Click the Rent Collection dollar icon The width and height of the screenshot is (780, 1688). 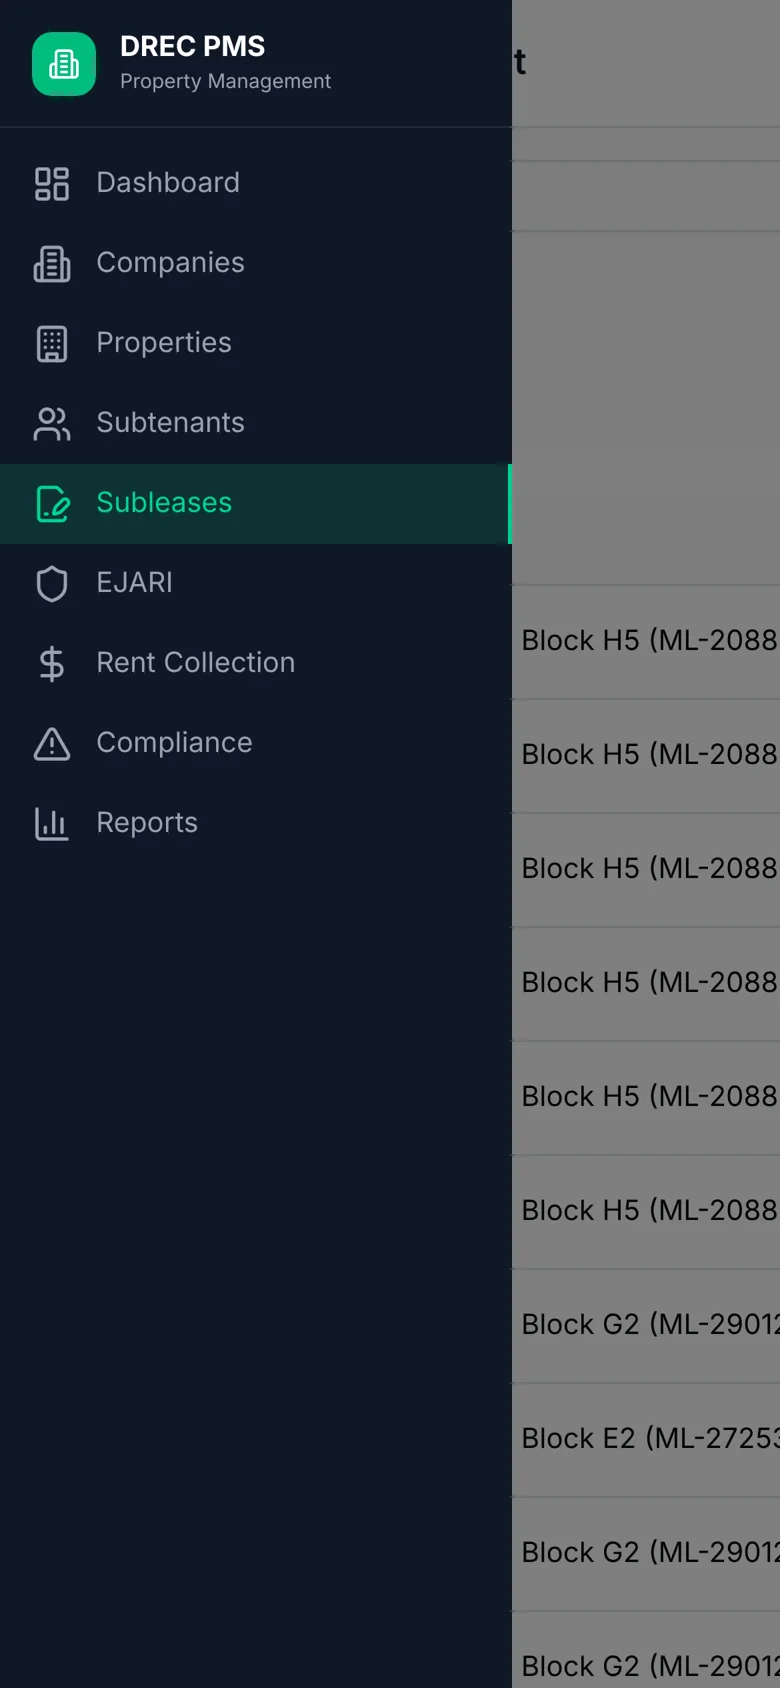[x=52, y=664]
